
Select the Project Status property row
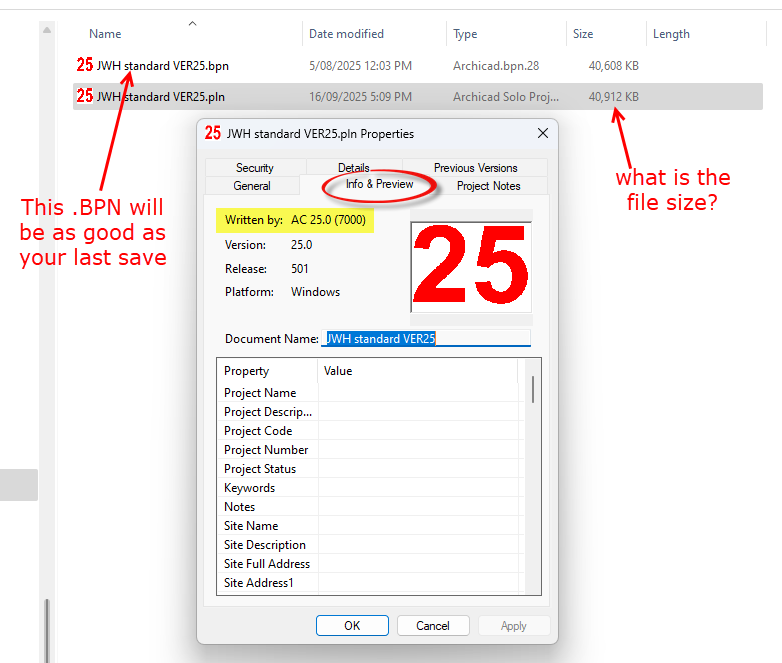click(x=370, y=468)
